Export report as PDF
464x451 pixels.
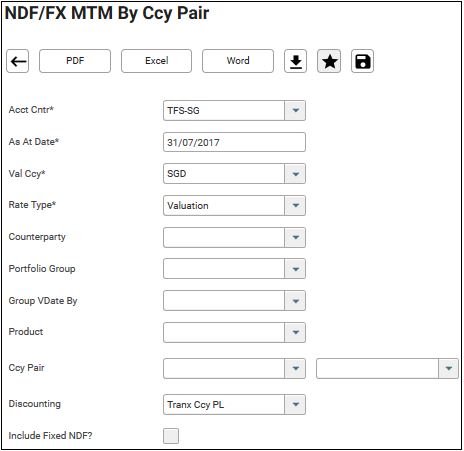(x=75, y=61)
